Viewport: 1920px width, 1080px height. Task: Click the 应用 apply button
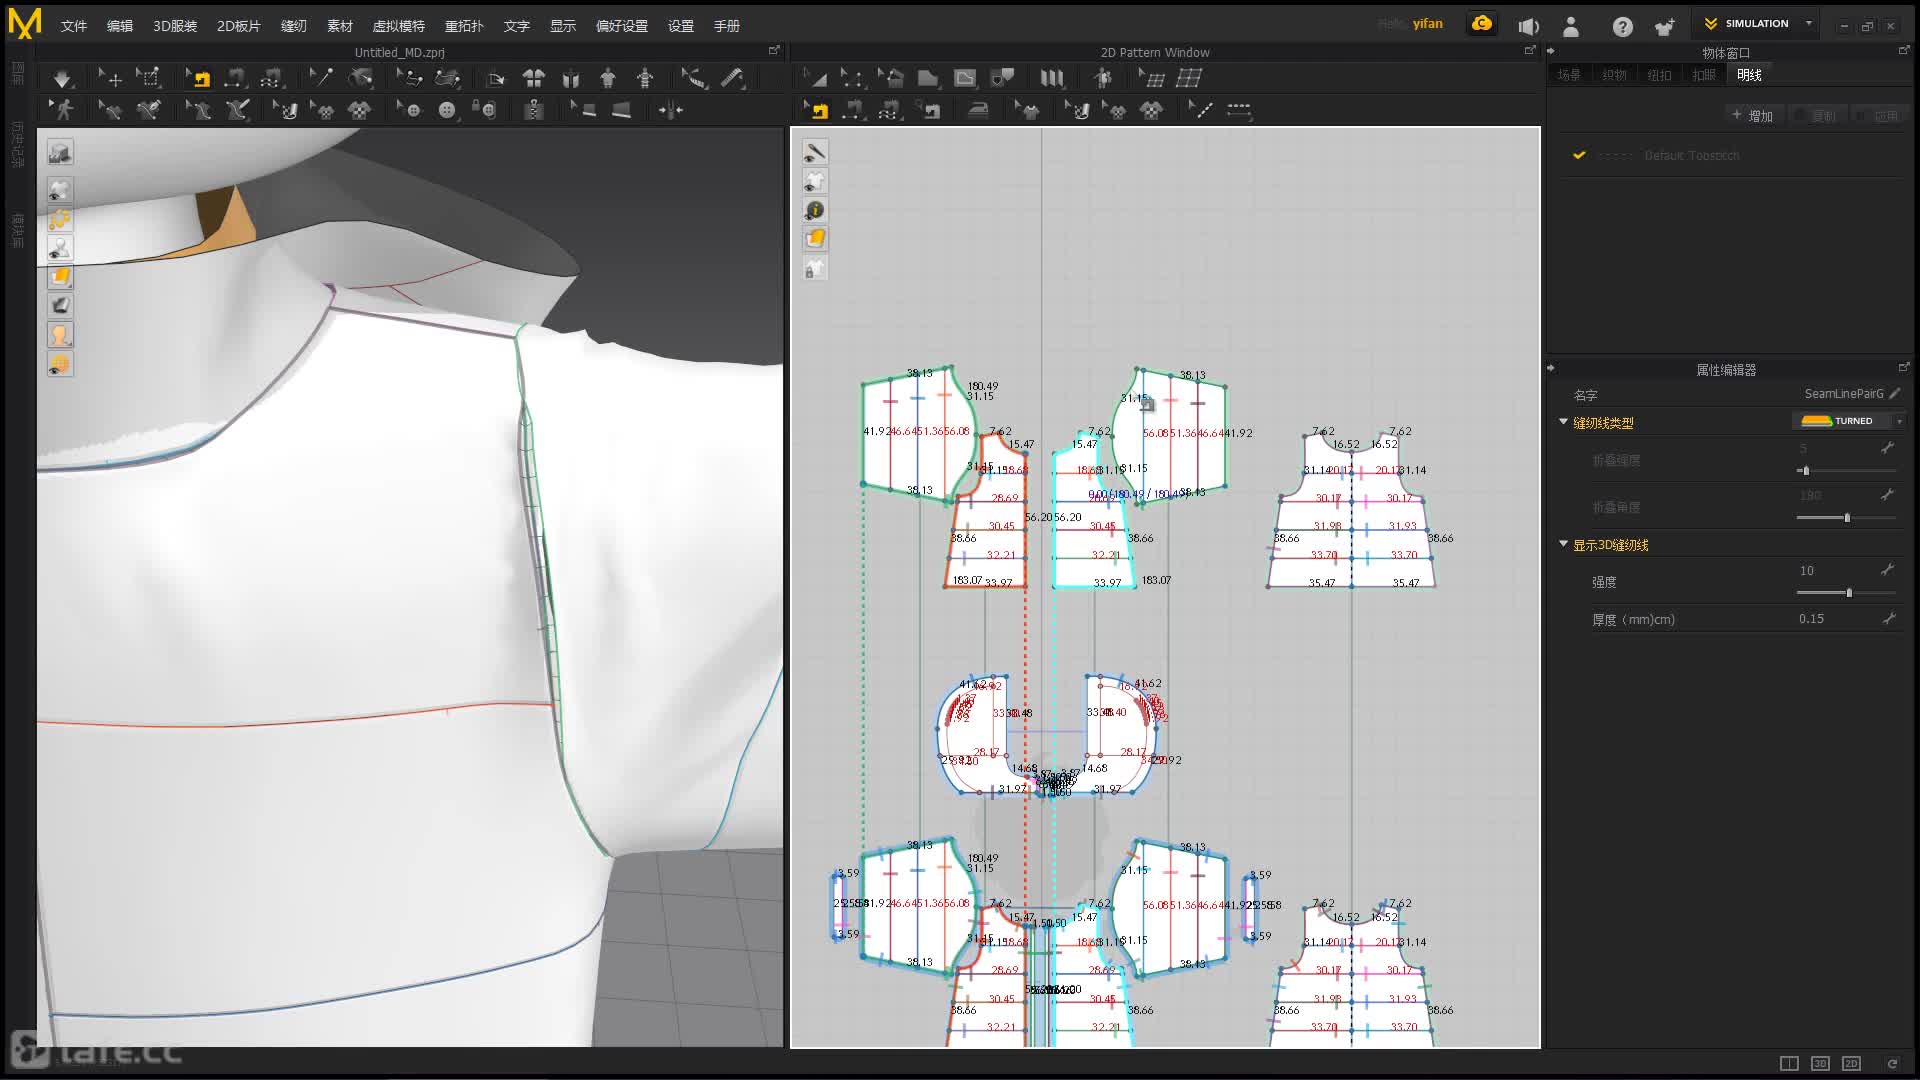1879,116
